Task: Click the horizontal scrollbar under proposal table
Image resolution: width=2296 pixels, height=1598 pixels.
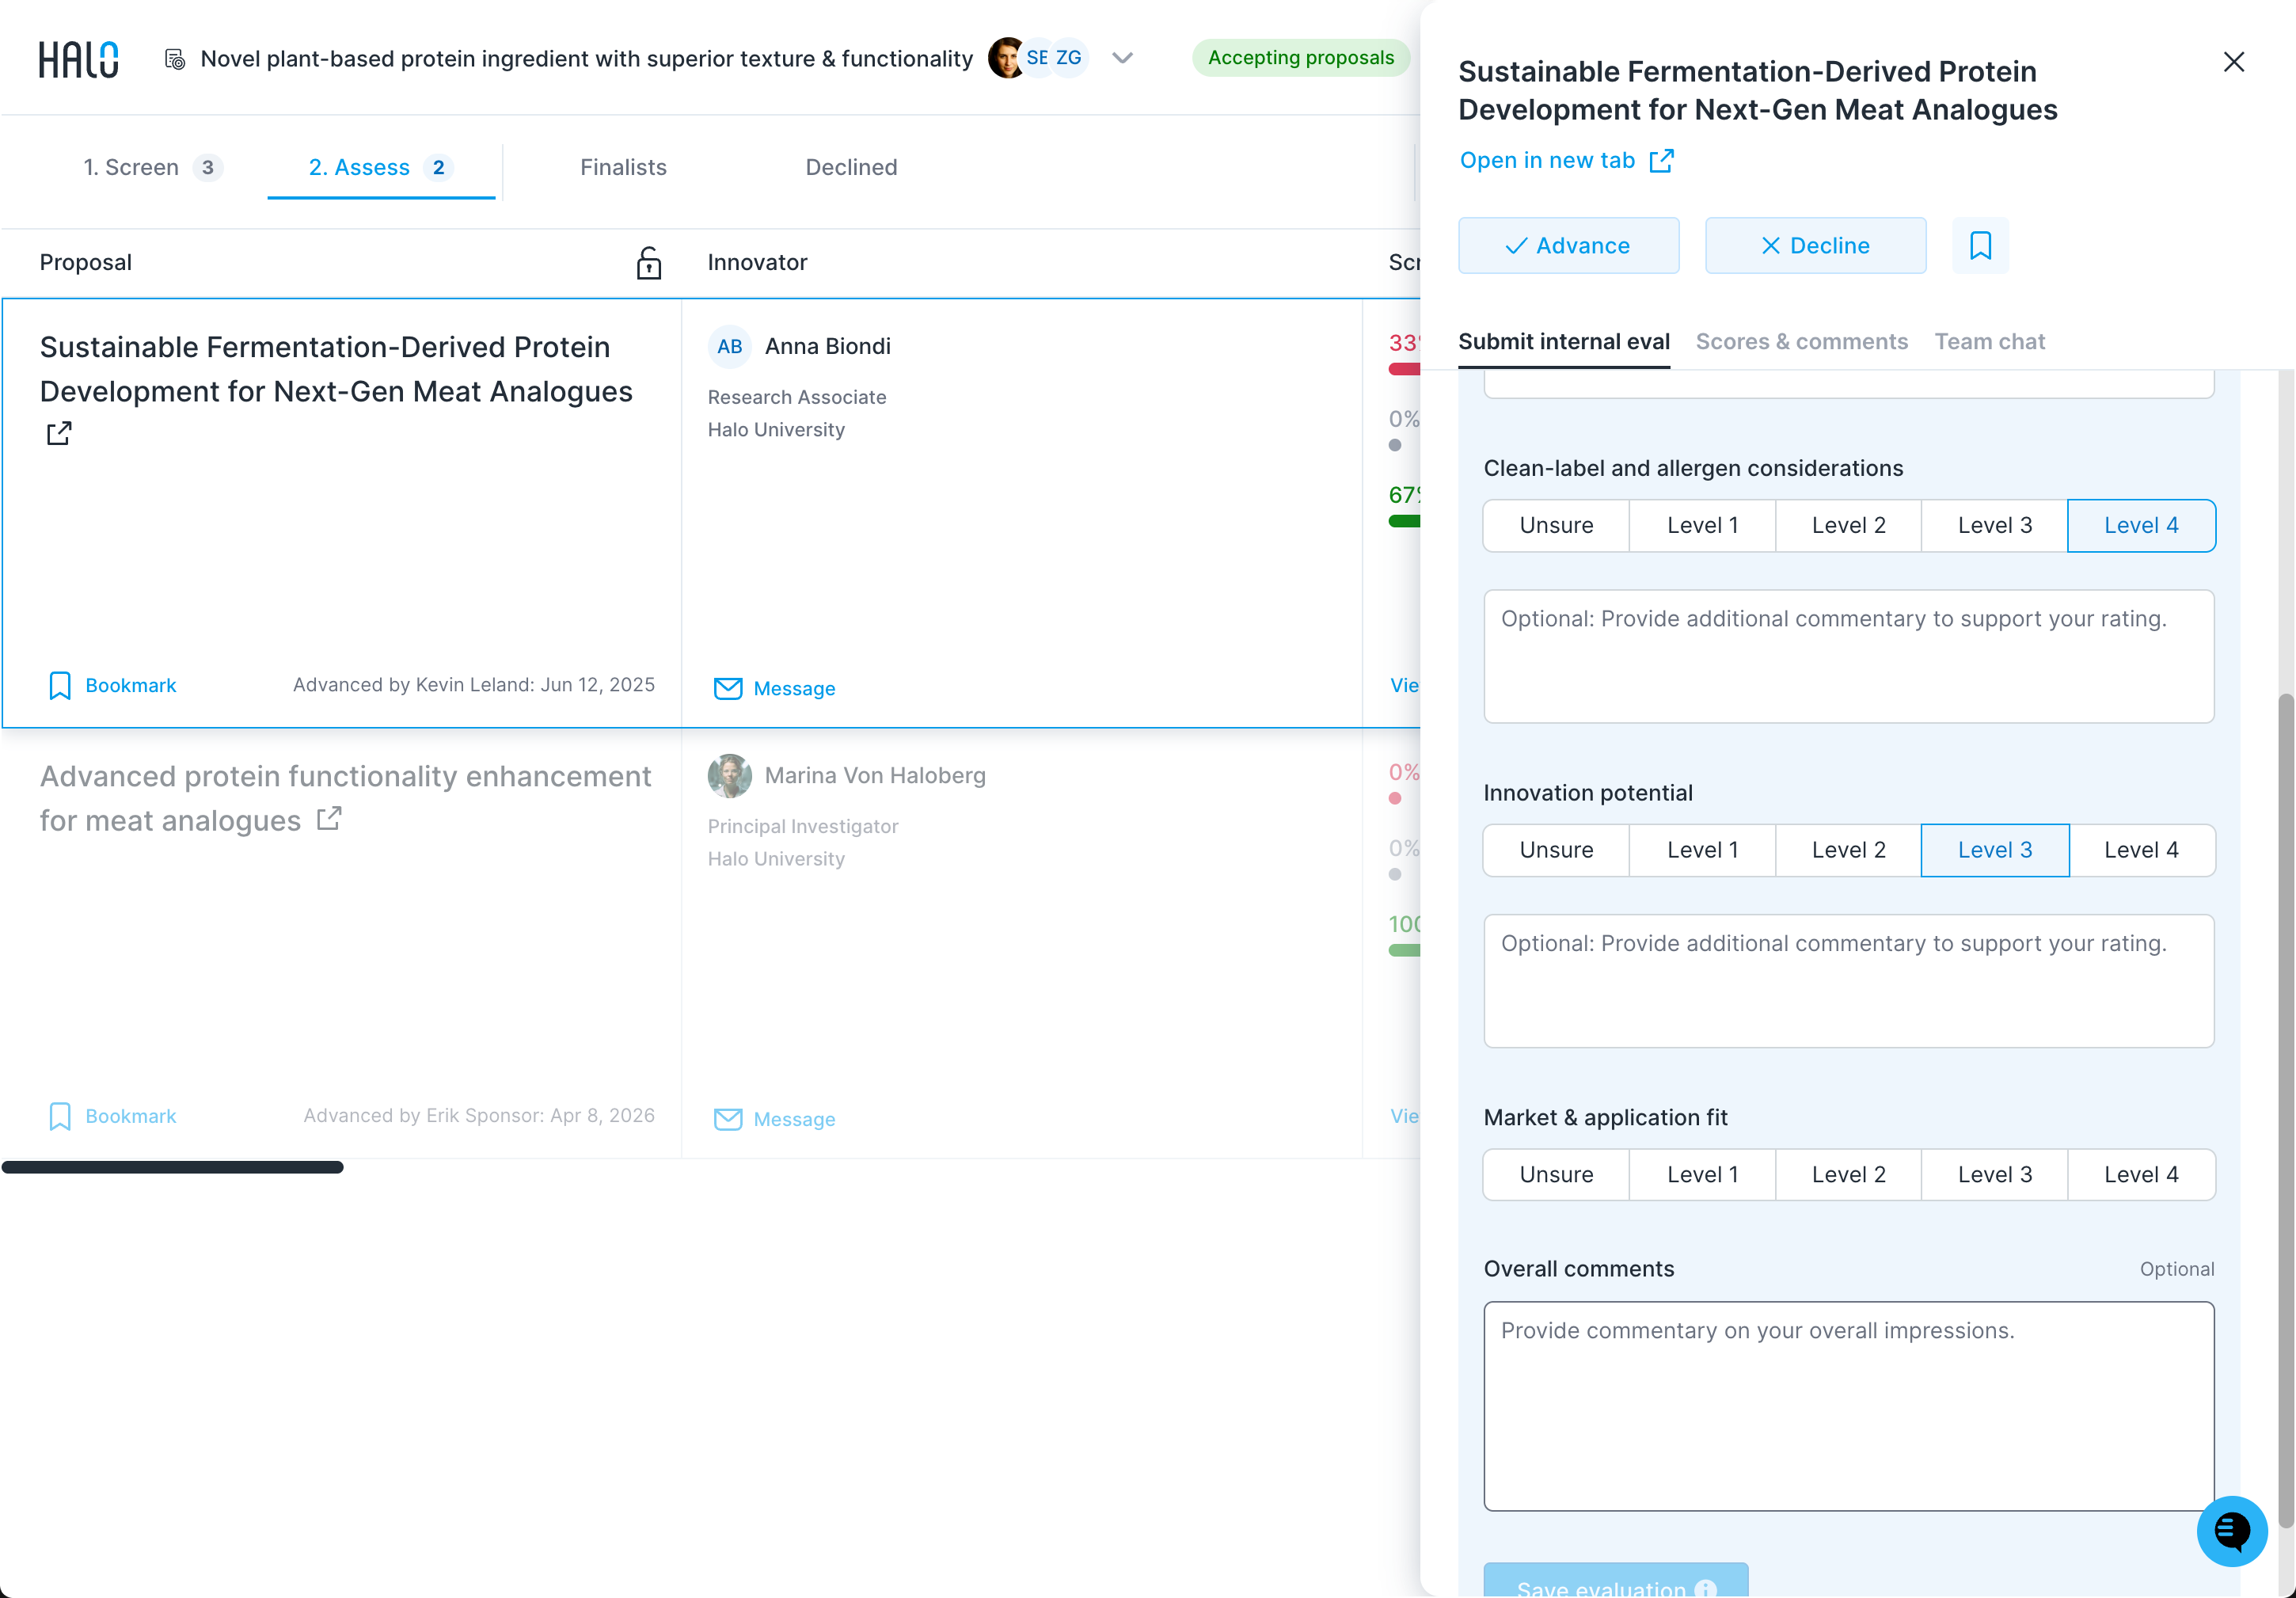Action: pos(173,1167)
